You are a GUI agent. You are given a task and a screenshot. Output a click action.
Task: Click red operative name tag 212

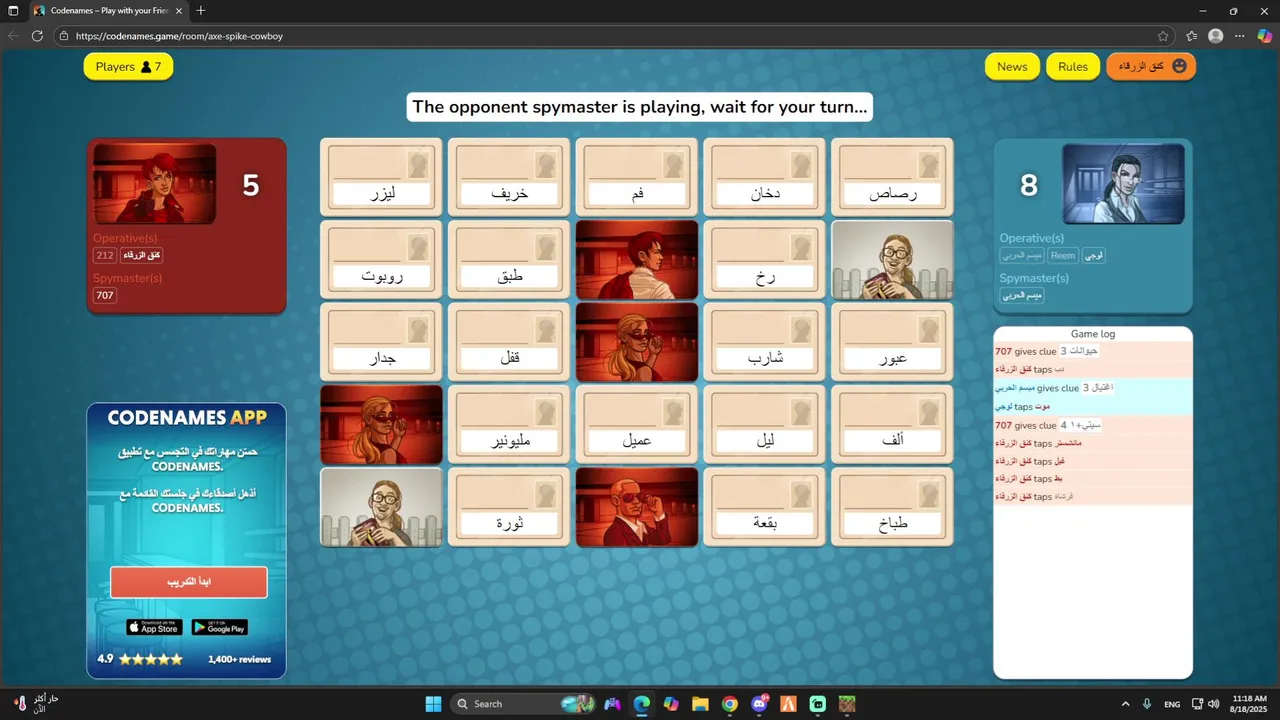105,256
